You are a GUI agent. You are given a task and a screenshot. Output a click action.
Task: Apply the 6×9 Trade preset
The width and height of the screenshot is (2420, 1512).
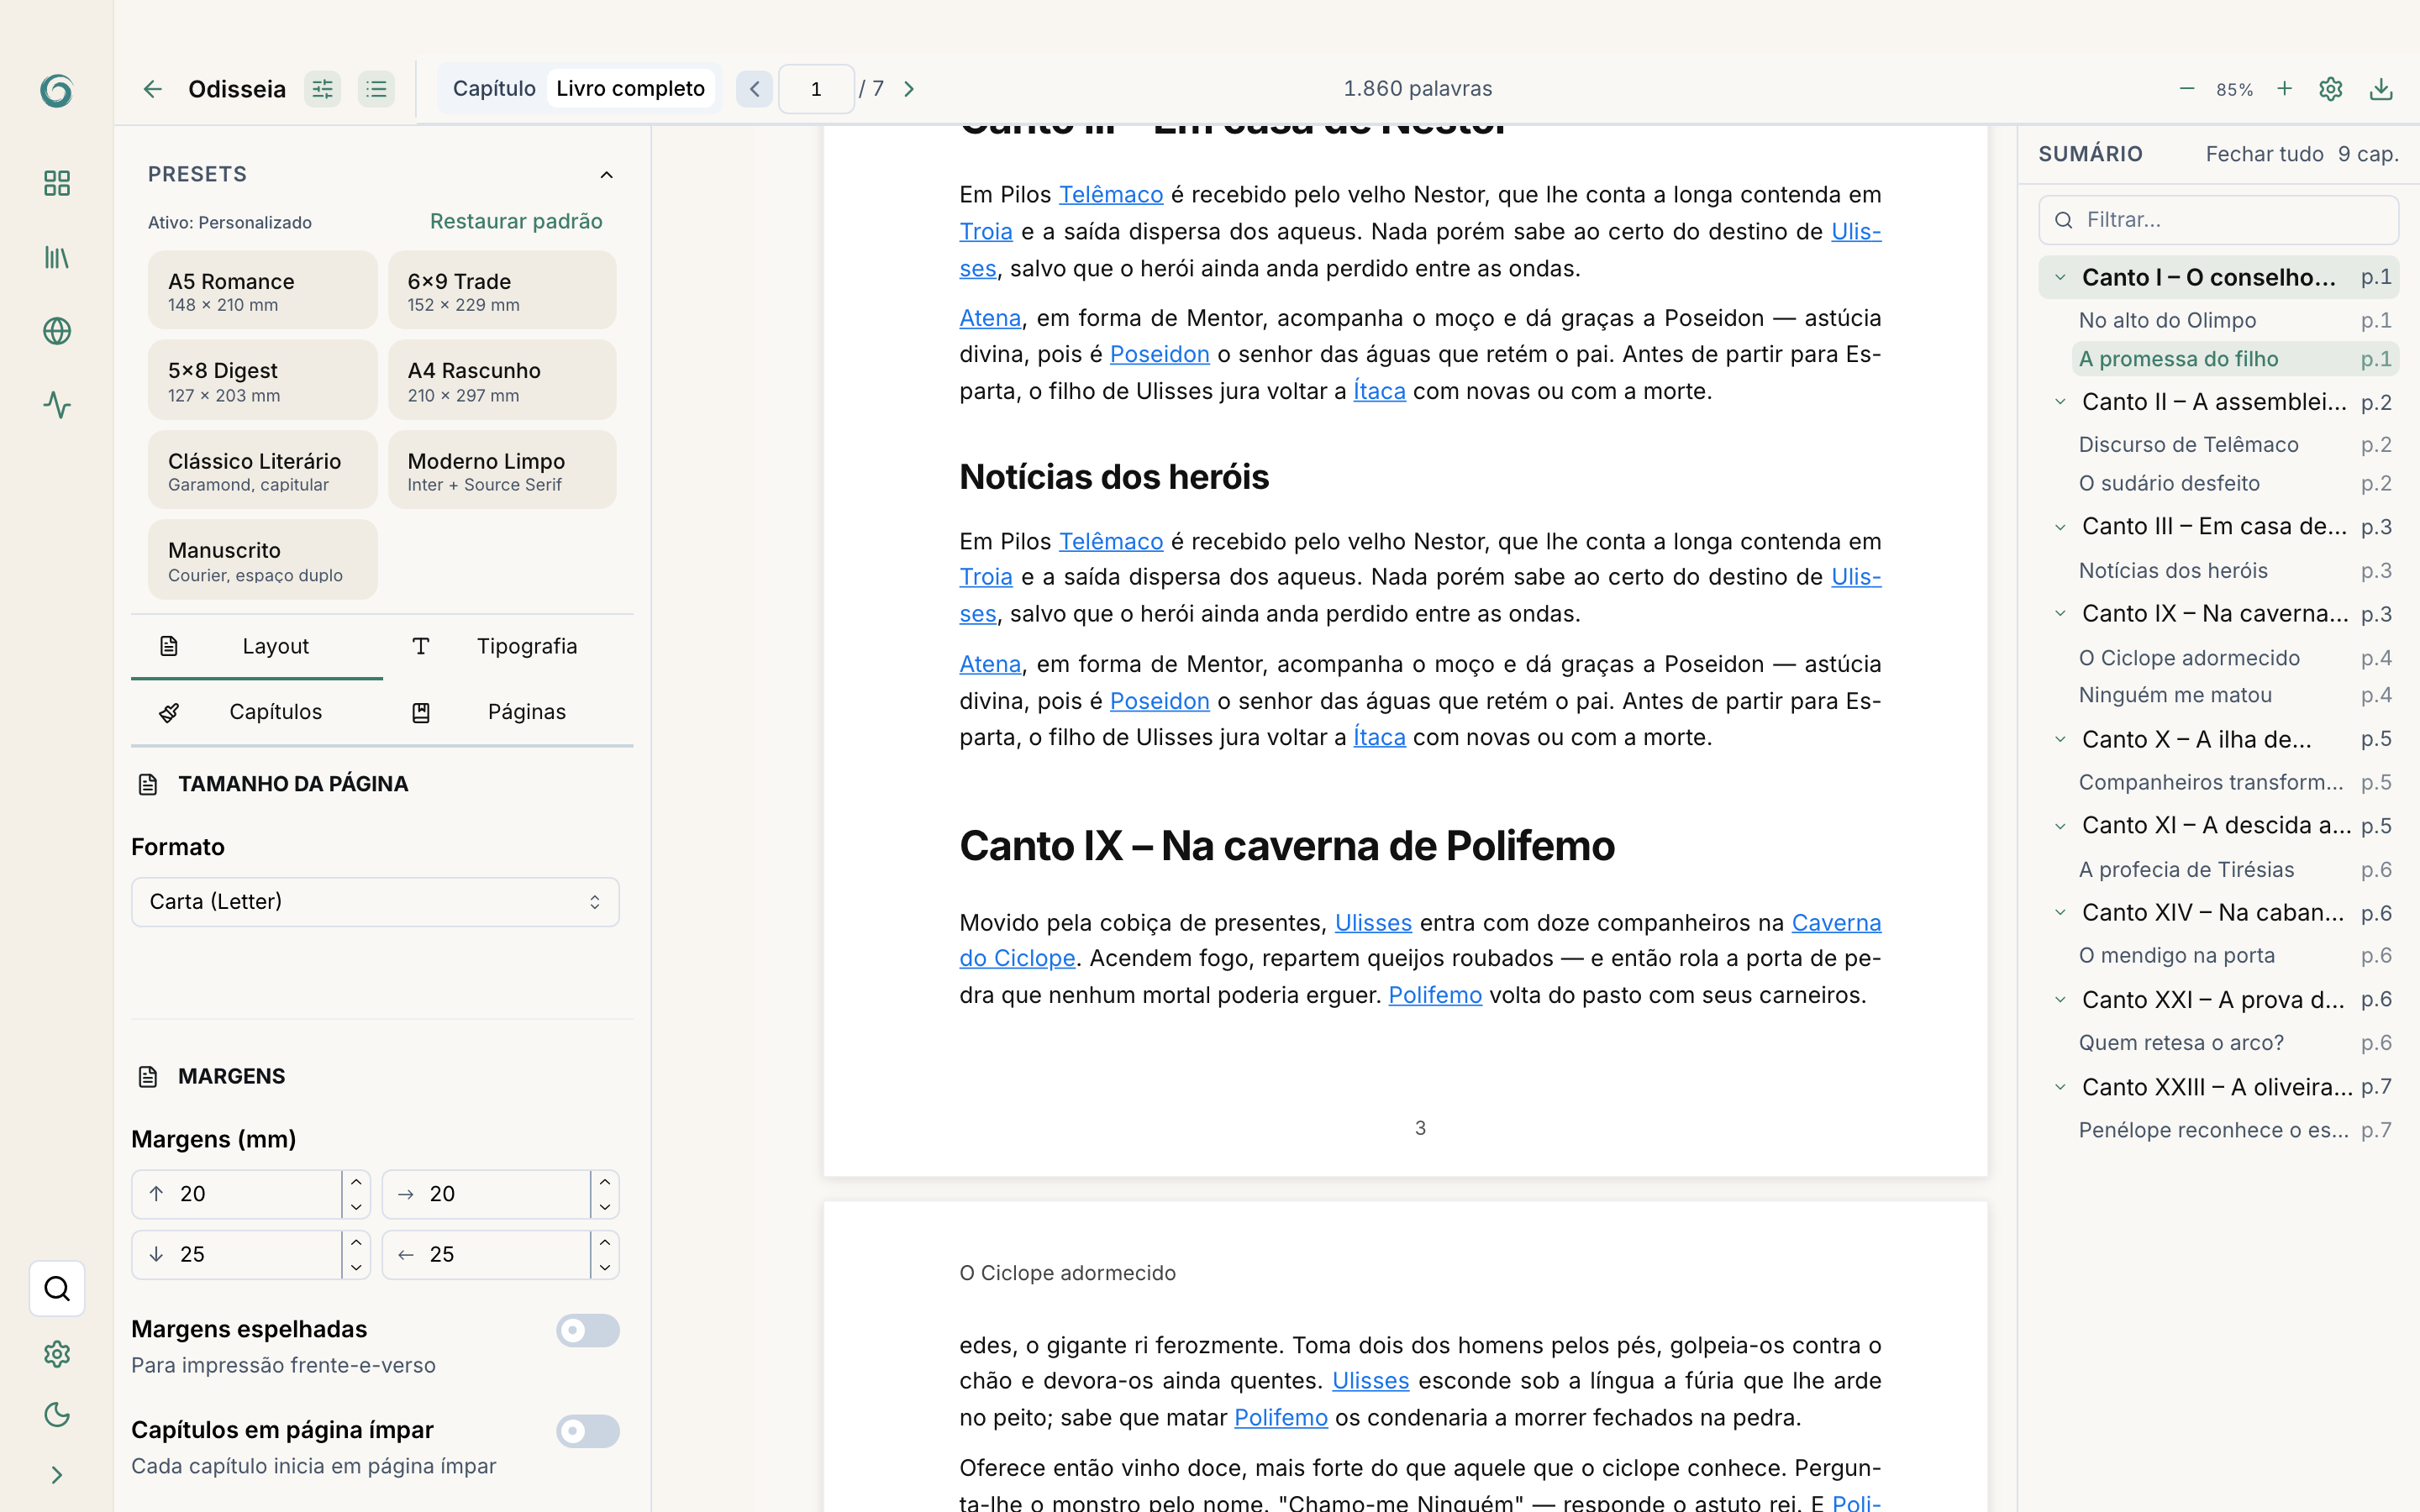502,290
